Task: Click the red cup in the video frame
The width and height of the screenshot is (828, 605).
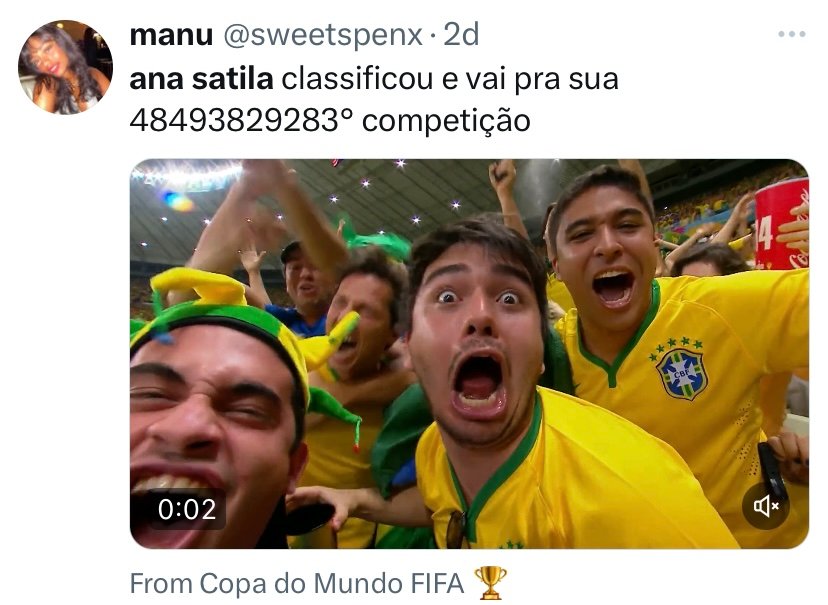Action: click(x=780, y=223)
